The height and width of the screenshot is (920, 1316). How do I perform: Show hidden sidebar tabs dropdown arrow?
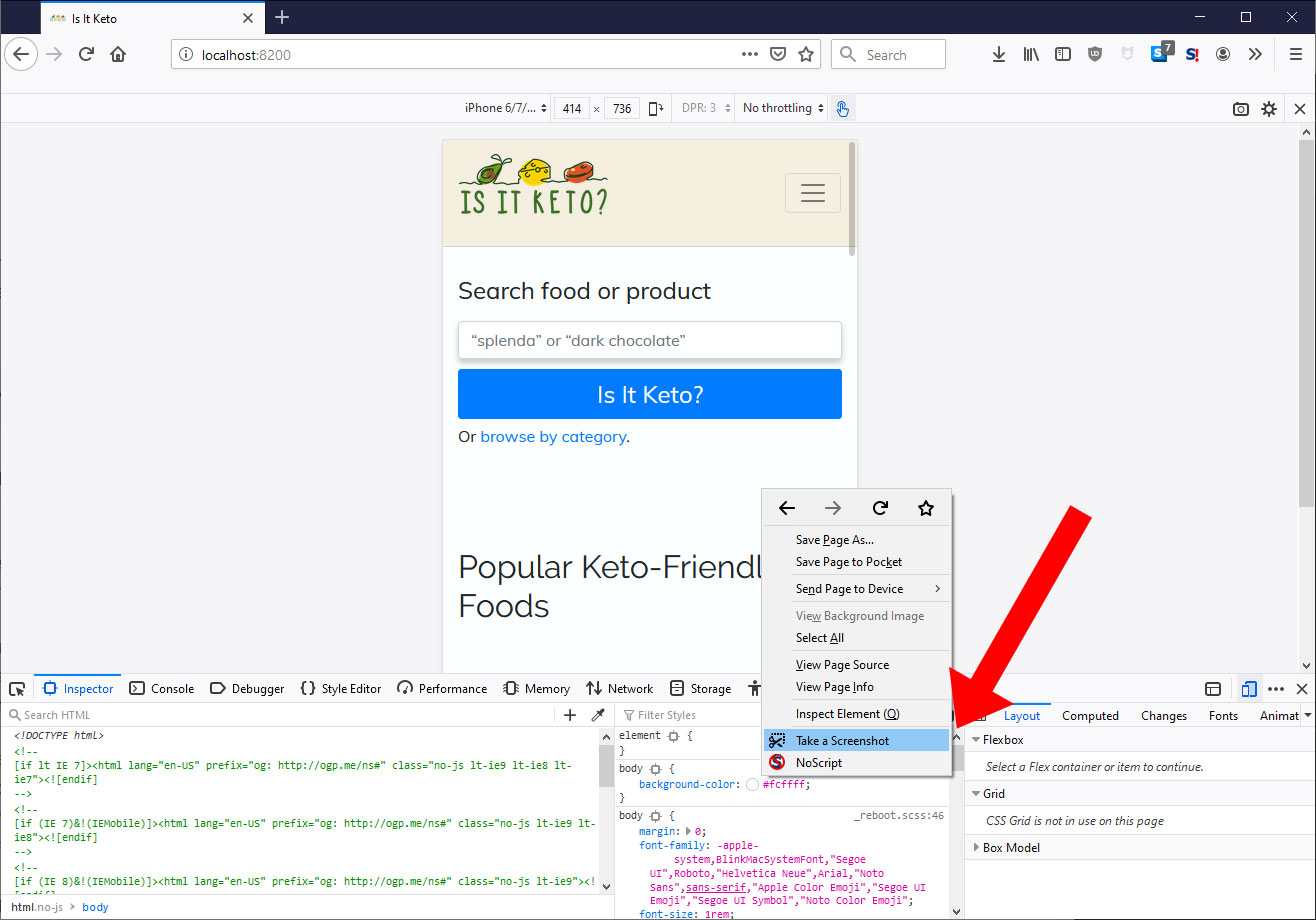coord(1308,715)
